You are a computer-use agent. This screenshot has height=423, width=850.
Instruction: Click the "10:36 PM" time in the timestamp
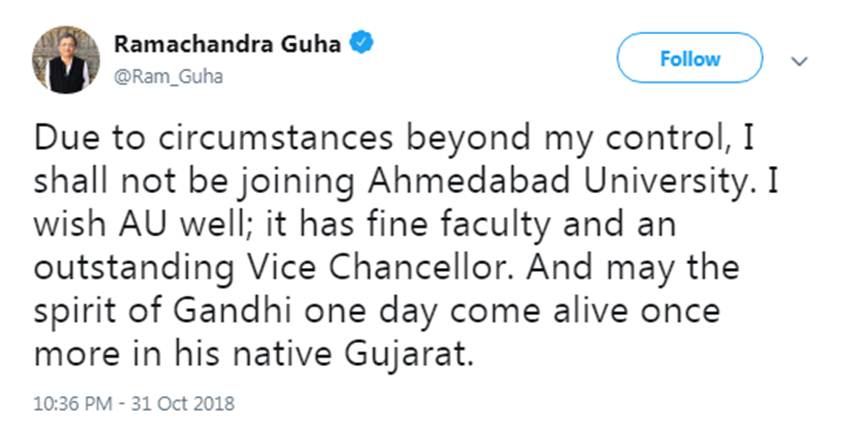click(x=70, y=404)
